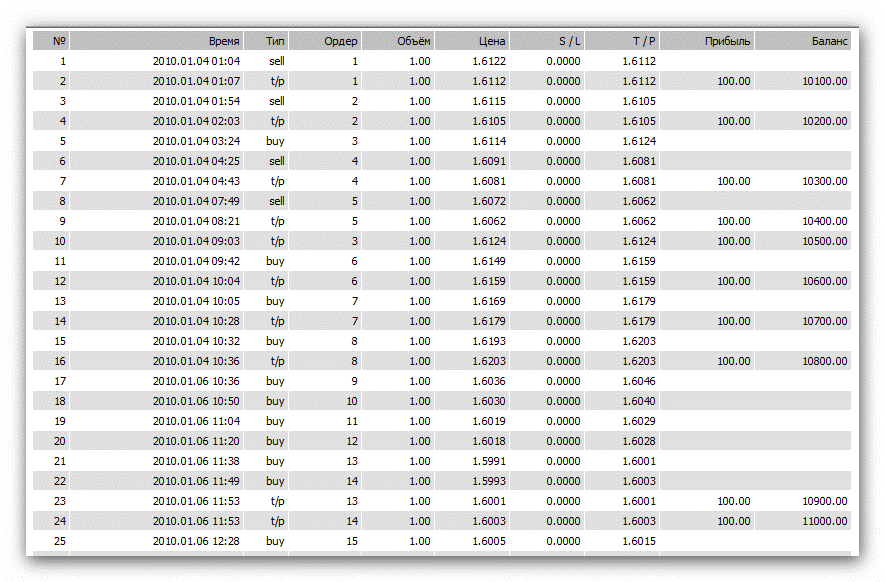885x582 pixels.
Task: Select time cell 2010.01.04 10:36
Action: [x=196, y=361]
